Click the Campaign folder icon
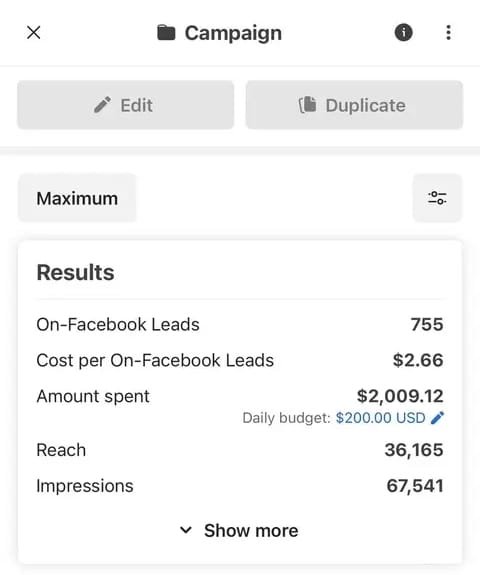 [166, 33]
